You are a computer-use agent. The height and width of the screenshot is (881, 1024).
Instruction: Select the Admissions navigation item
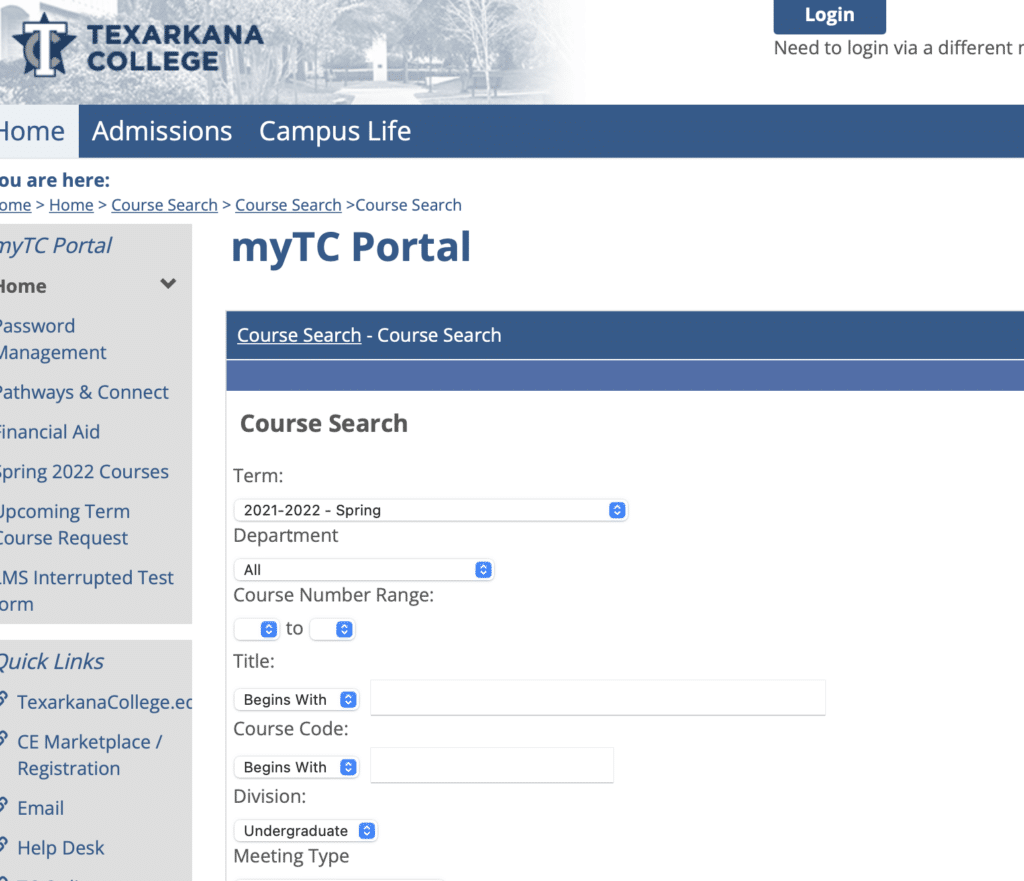(x=161, y=131)
